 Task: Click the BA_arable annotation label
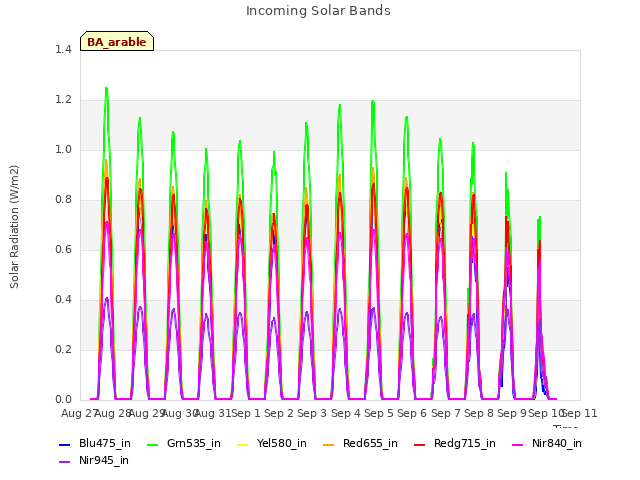coord(117,42)
